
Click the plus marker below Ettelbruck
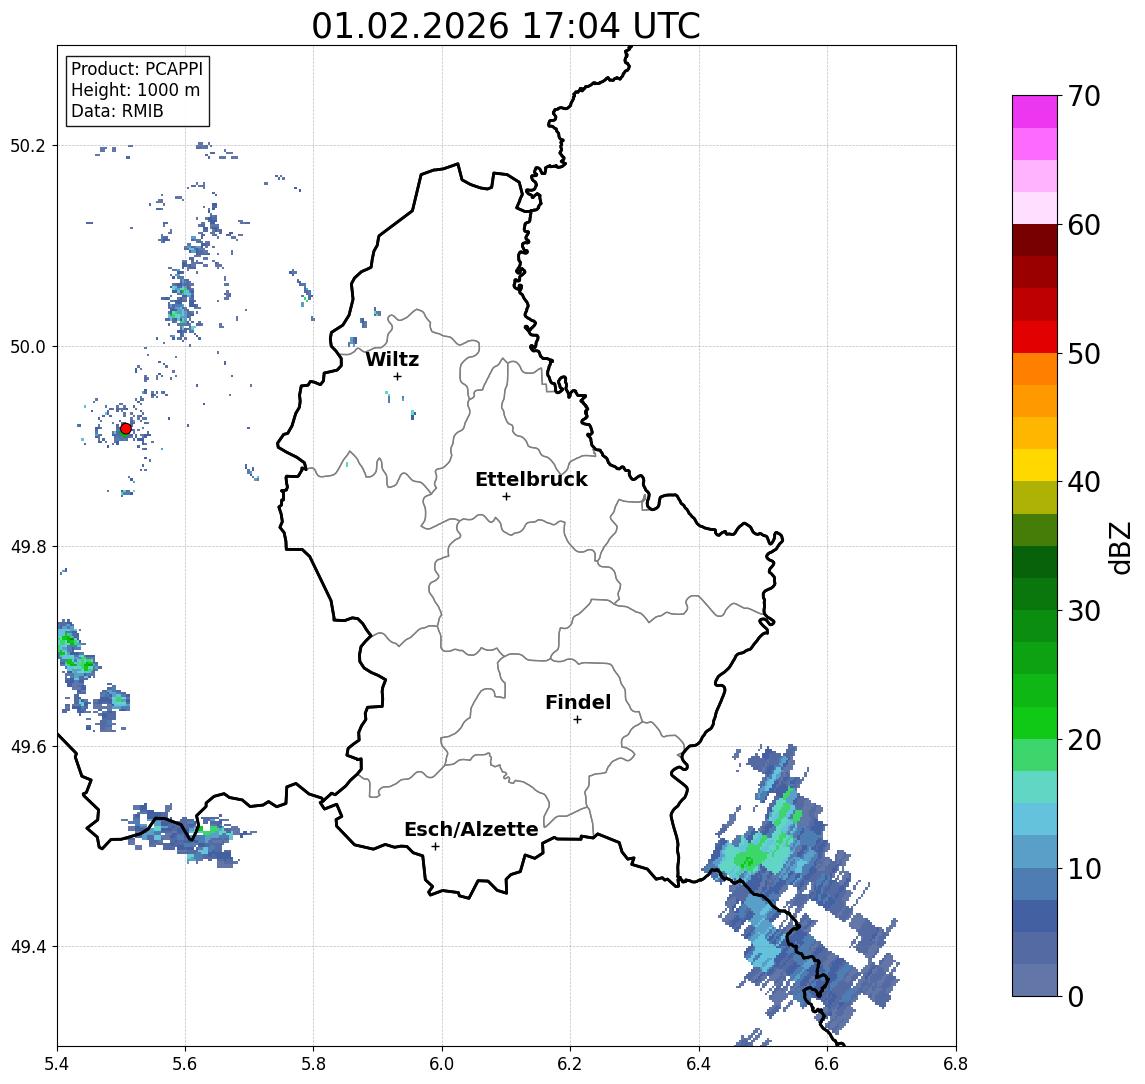(x=506, y=497)
